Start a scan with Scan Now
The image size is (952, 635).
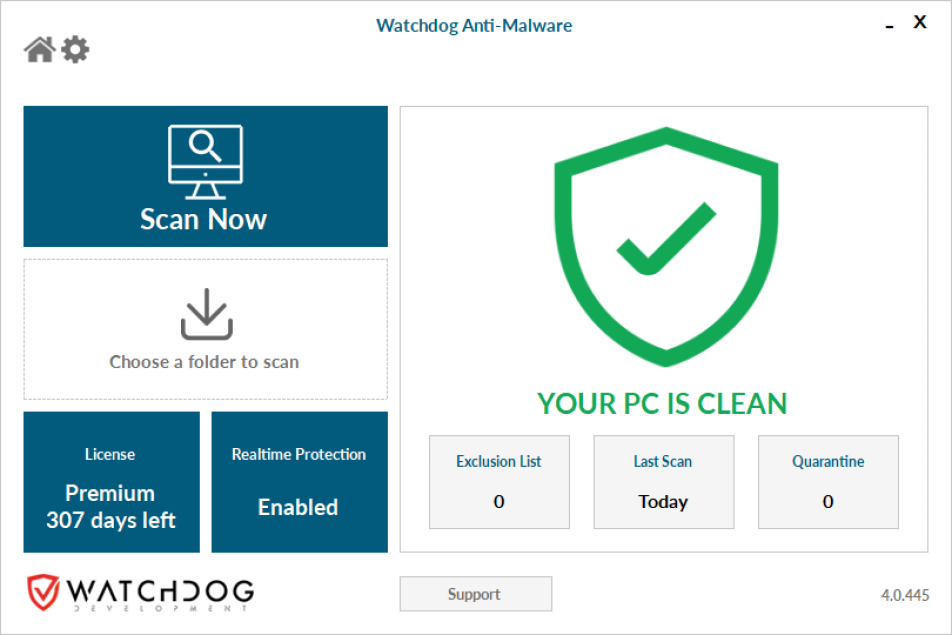[205, 177]
